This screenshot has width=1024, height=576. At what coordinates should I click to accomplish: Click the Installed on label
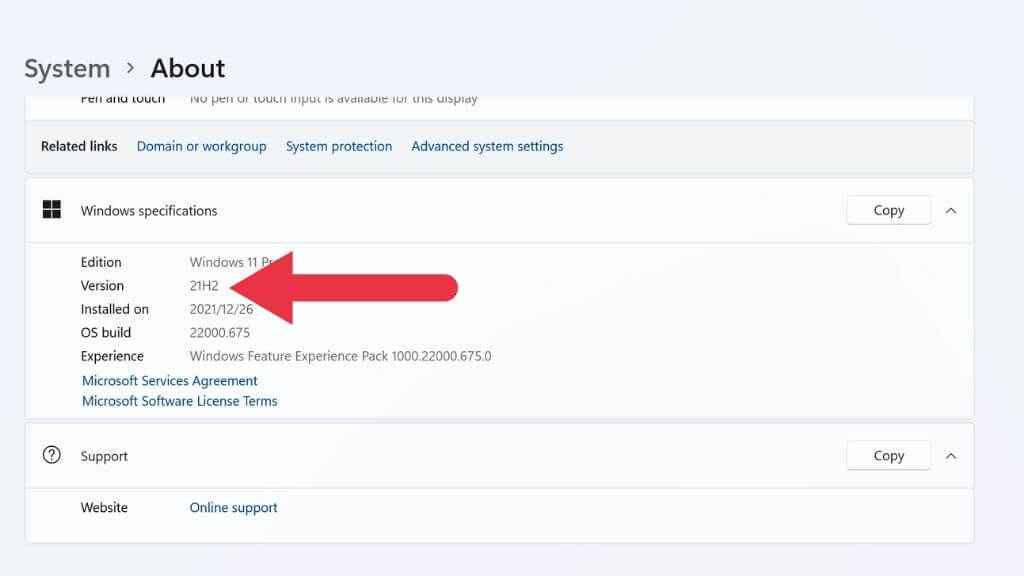(x=115, y=309)
